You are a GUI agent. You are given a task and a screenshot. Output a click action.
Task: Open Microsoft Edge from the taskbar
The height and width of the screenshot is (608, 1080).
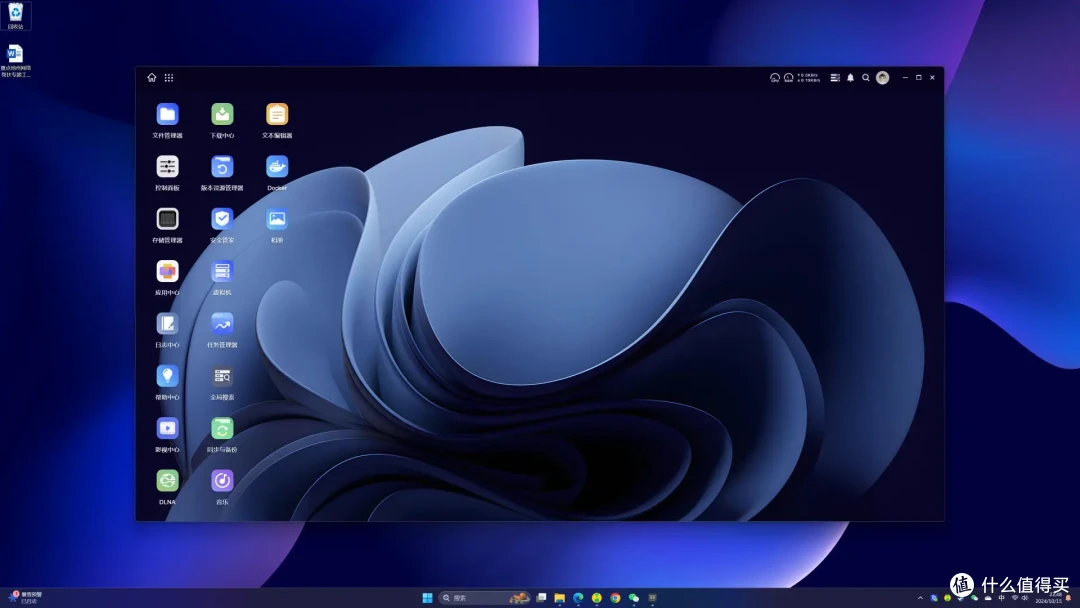[578, 598]
